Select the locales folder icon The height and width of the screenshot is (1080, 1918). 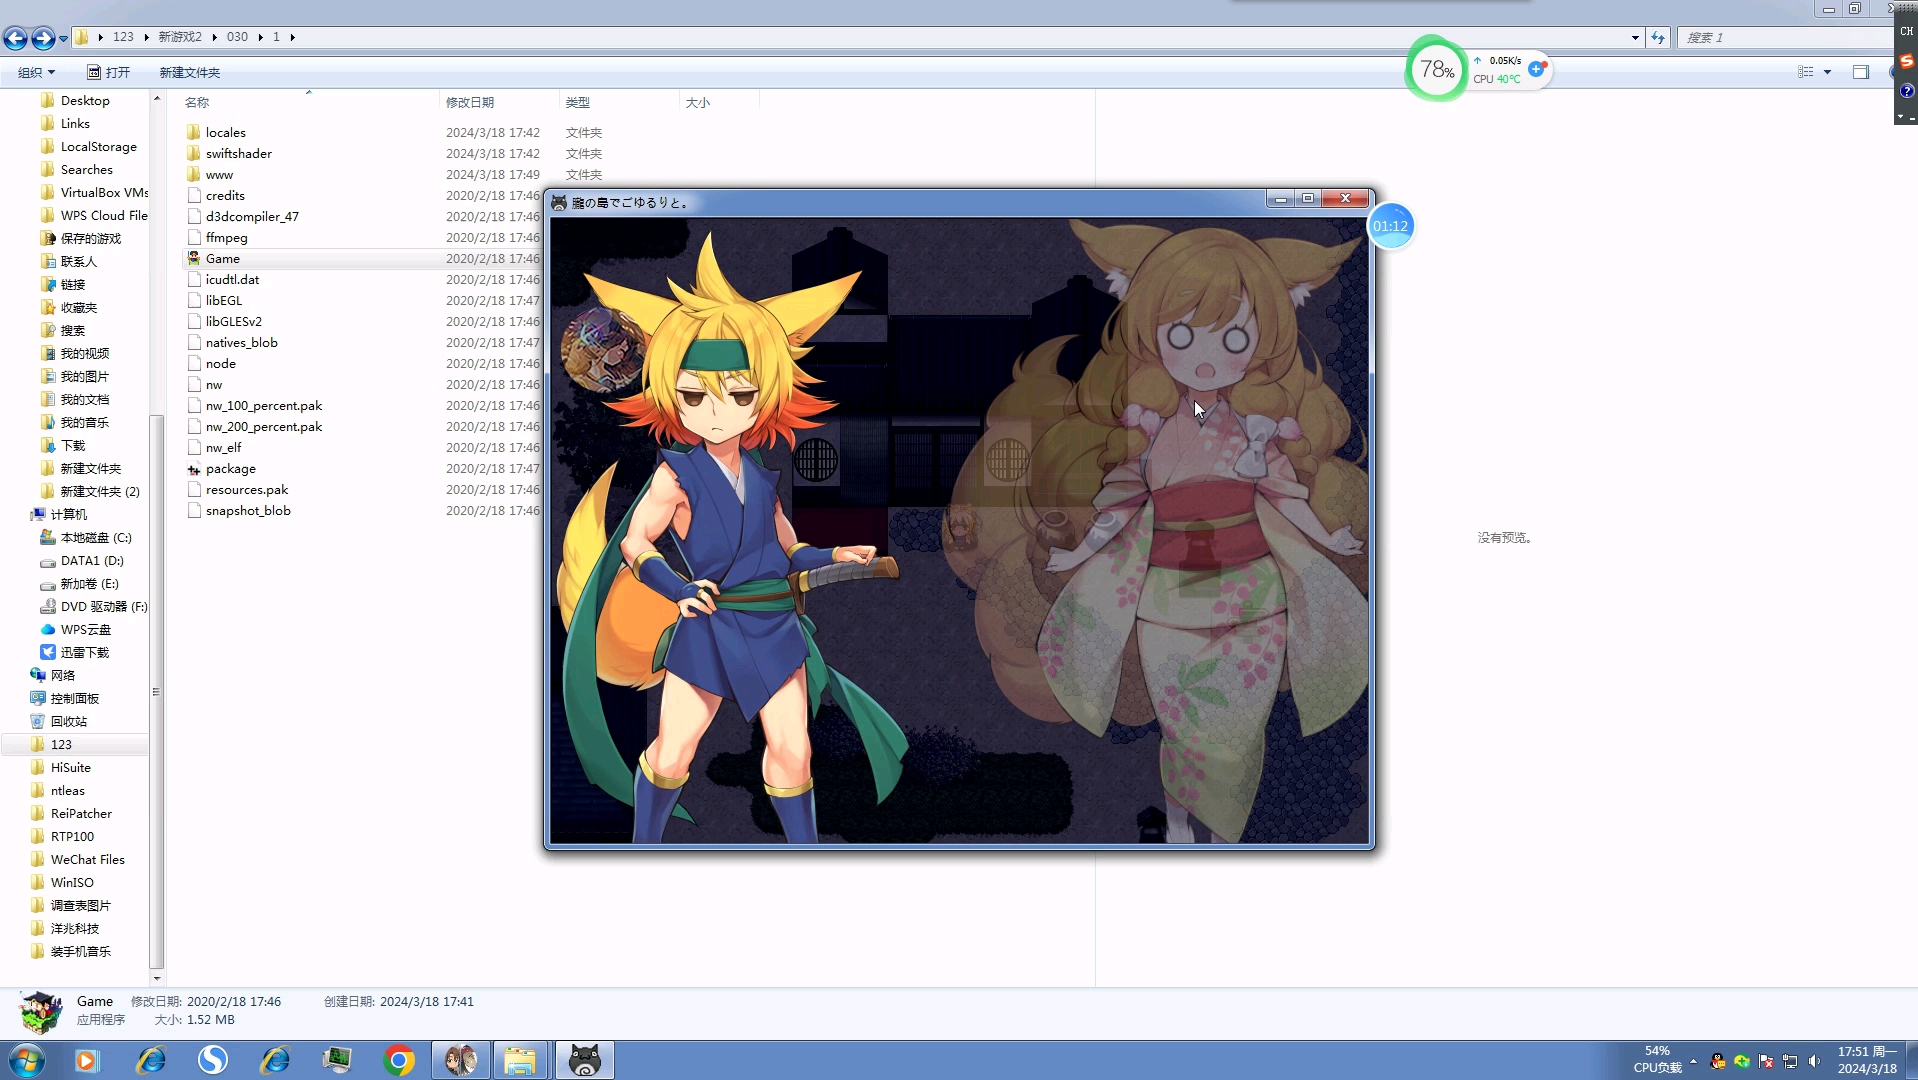pos(194,132)
